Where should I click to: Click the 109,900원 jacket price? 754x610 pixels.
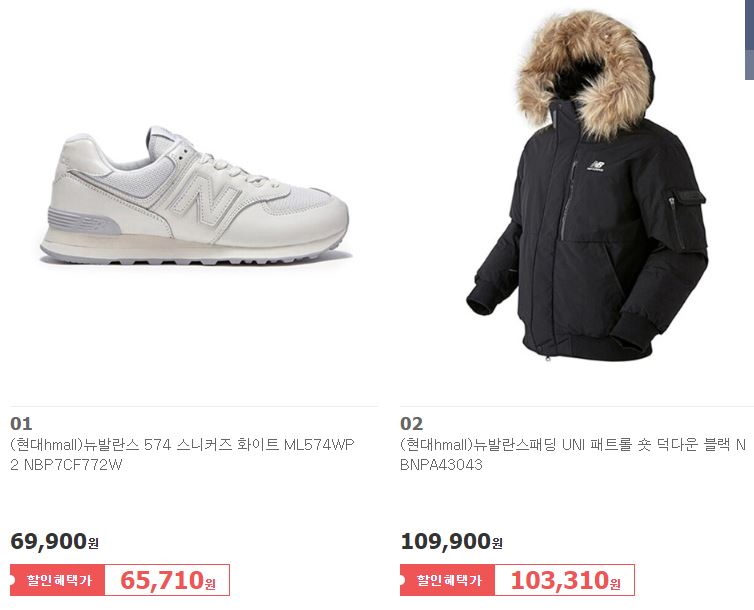[452, 541]
